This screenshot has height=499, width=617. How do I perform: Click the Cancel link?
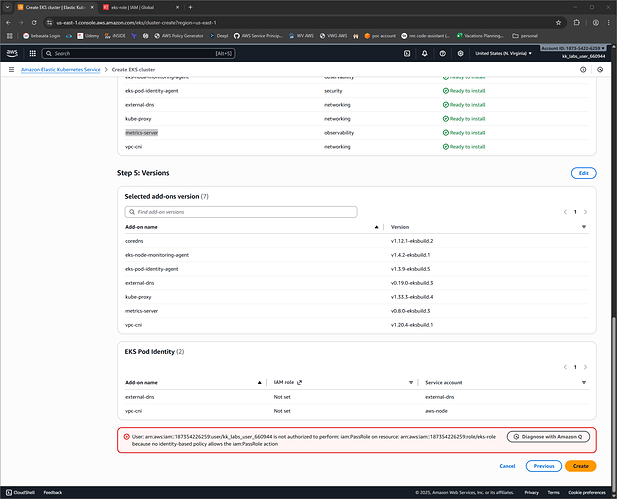click(507, 466)
